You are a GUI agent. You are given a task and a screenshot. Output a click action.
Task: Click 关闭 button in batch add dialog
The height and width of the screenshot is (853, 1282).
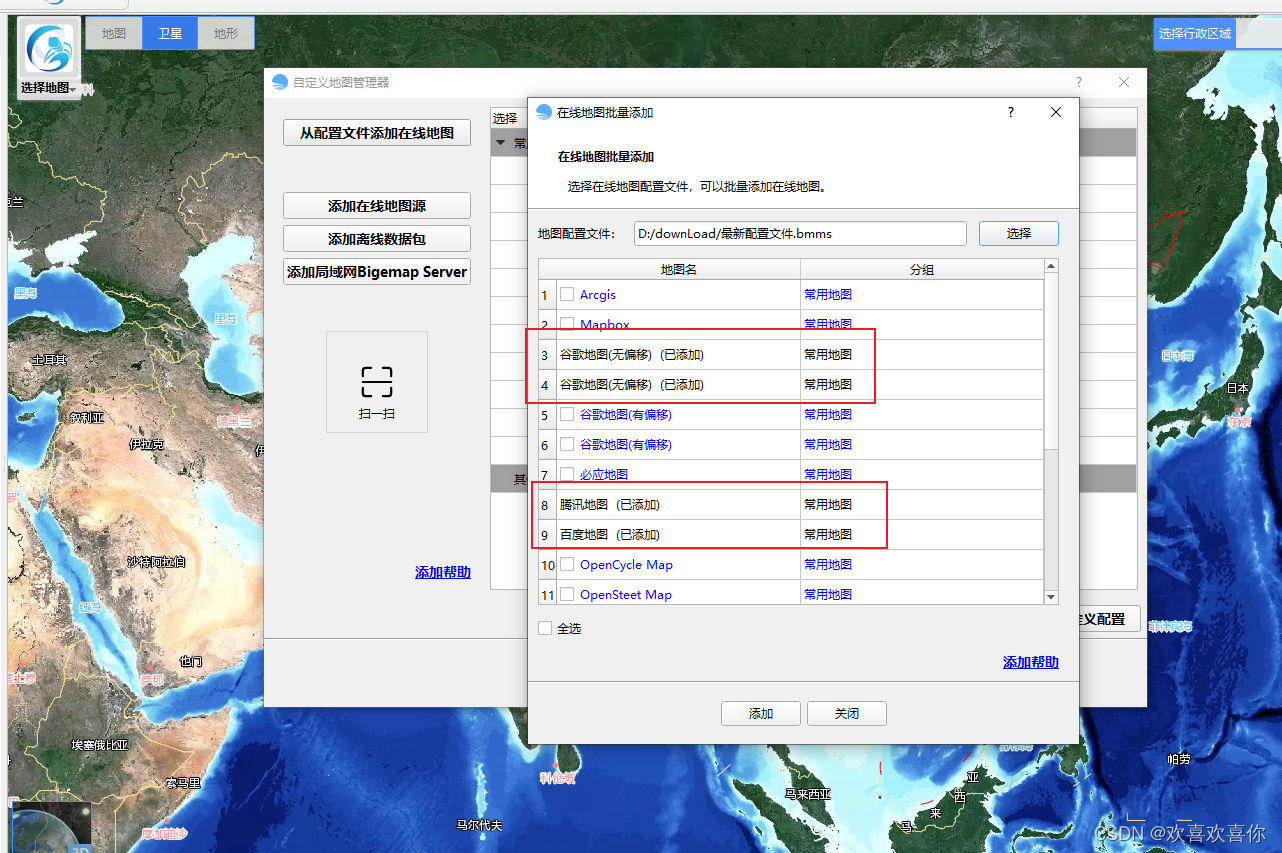[847, 713]
